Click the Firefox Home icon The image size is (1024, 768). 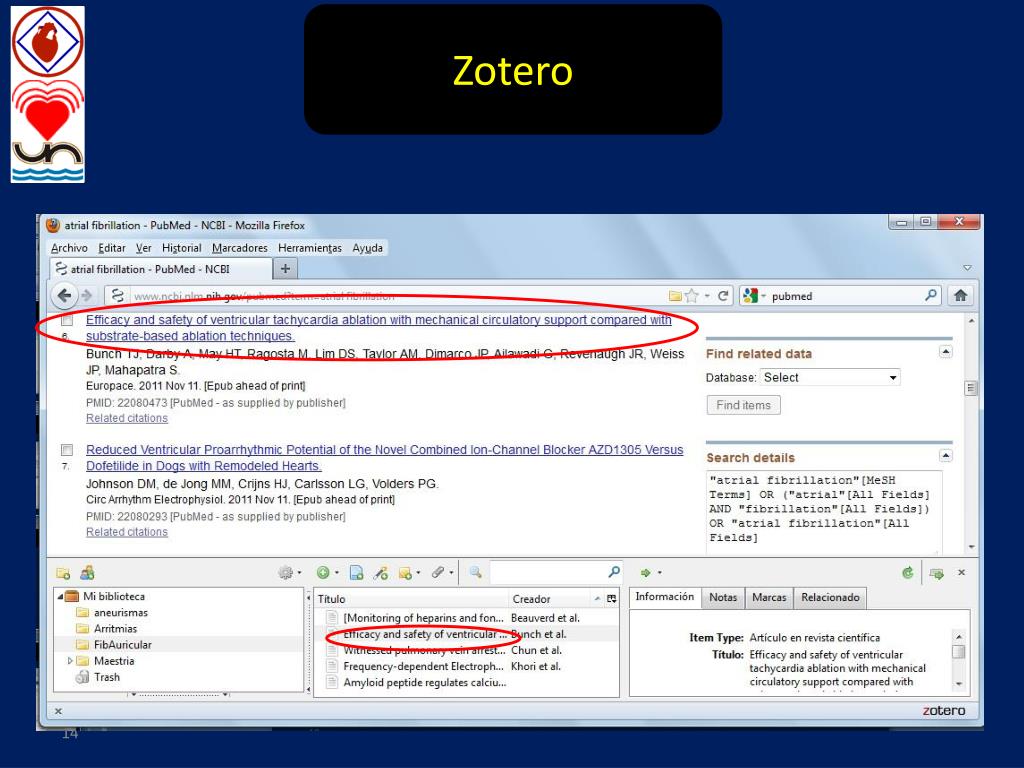[x=961, y=295]
